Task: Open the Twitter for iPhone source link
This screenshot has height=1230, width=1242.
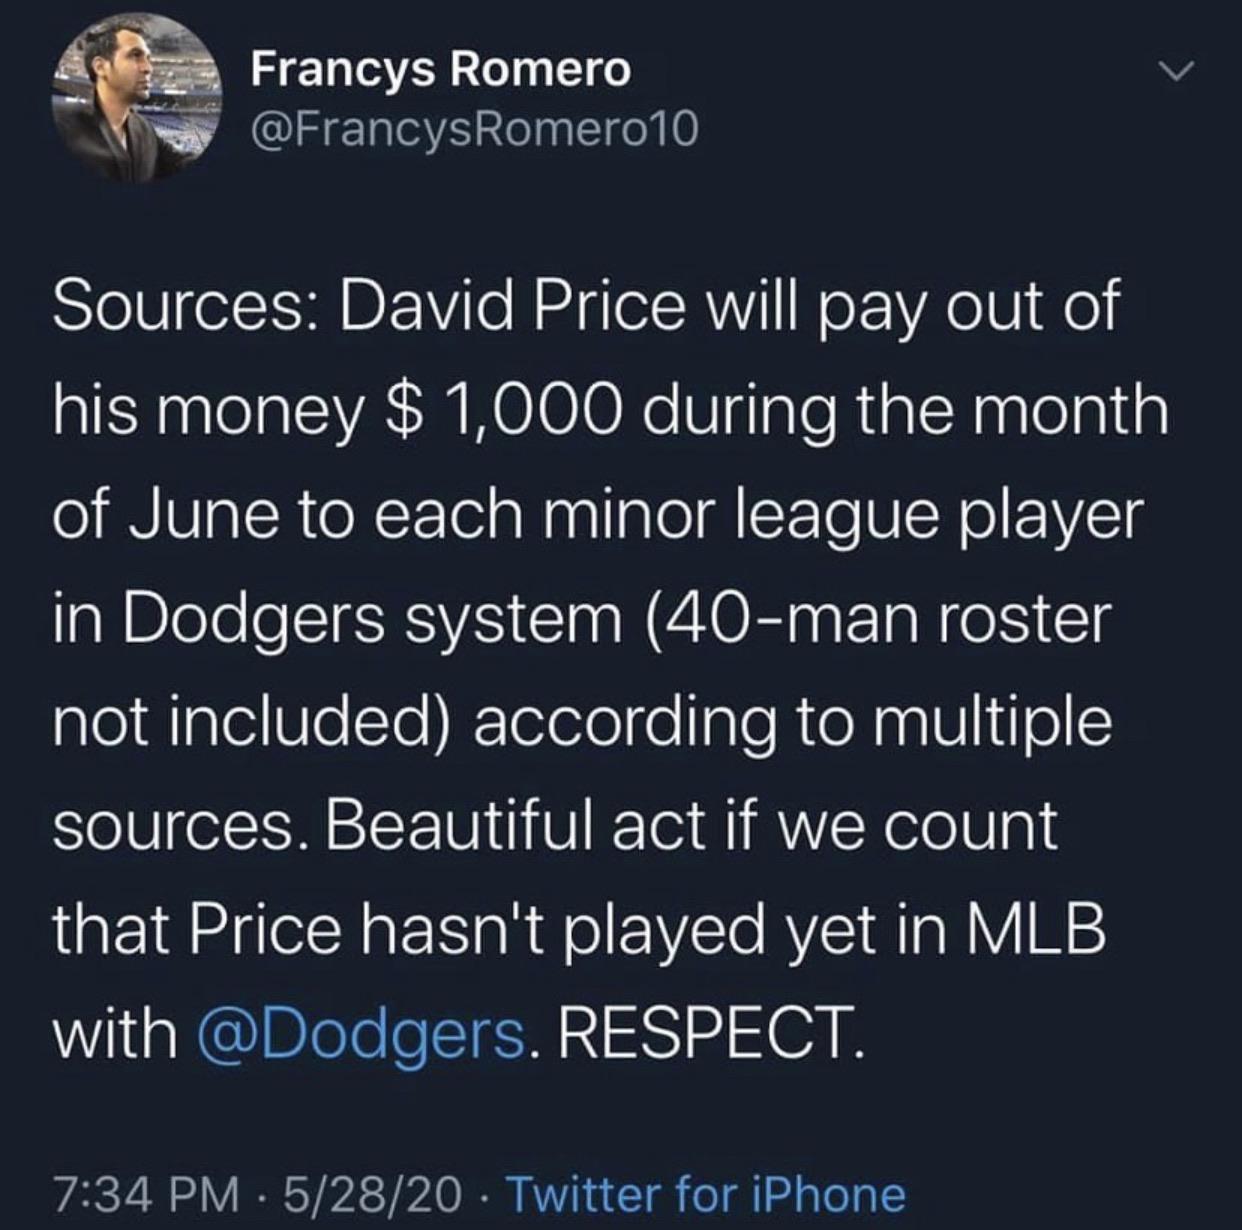Action: 706,1194
